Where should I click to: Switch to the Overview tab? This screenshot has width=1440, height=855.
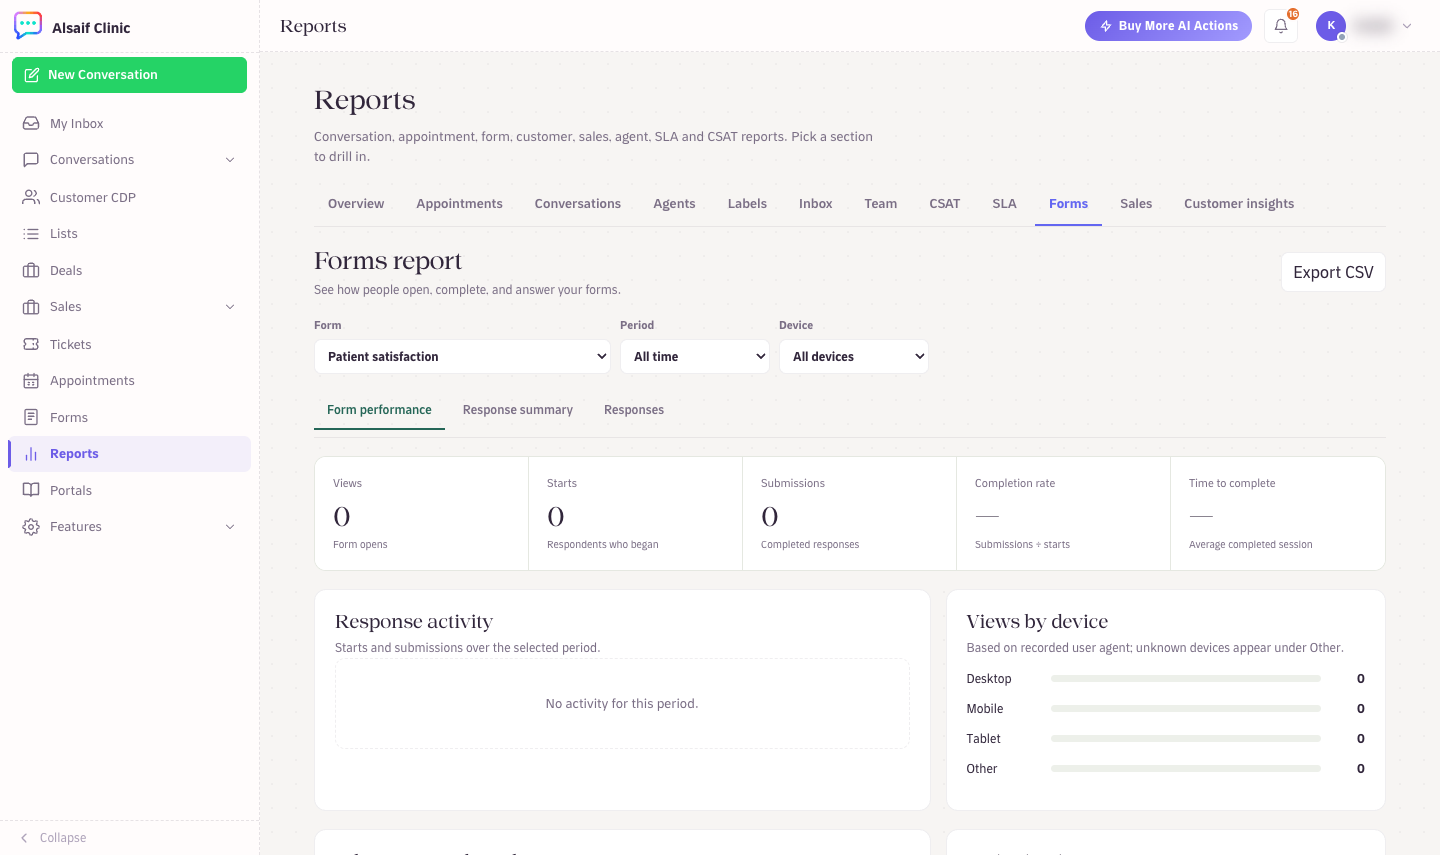pyautogui.click(x=356, y=204)
